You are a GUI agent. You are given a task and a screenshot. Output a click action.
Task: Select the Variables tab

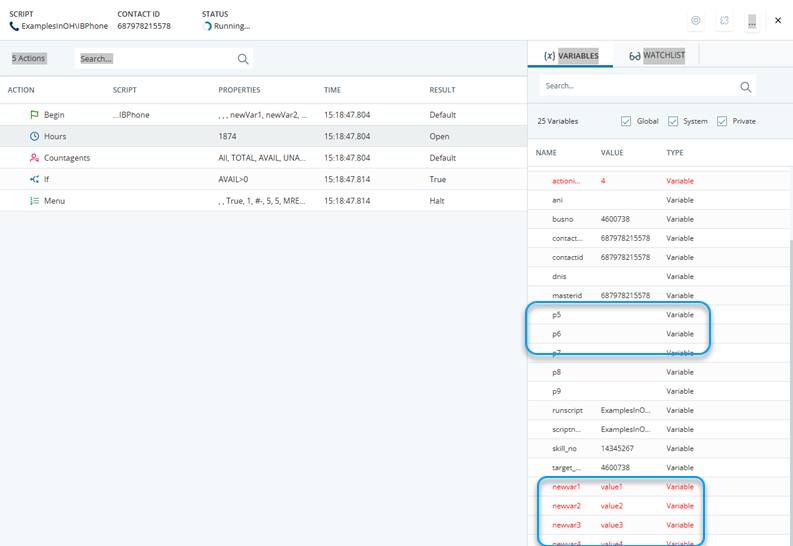(570, 56)
